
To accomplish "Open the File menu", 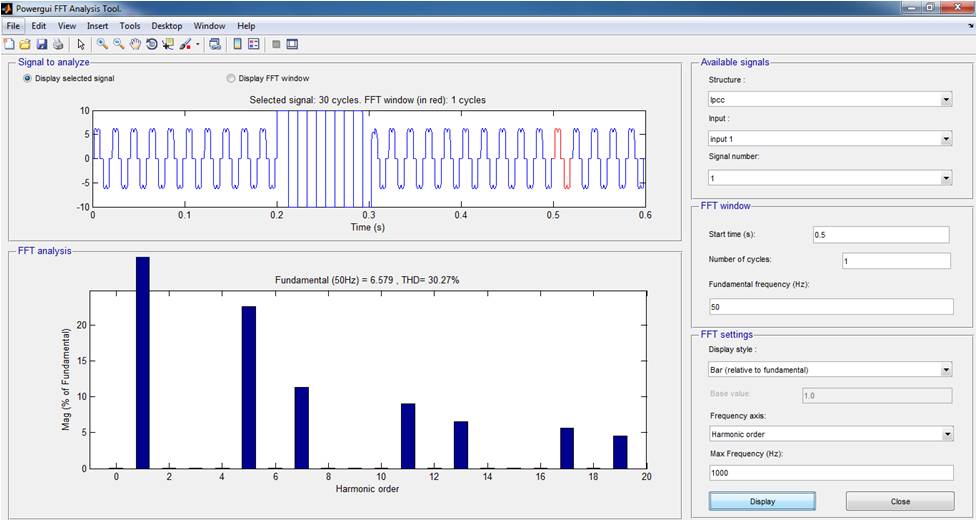I will [14, 26].
